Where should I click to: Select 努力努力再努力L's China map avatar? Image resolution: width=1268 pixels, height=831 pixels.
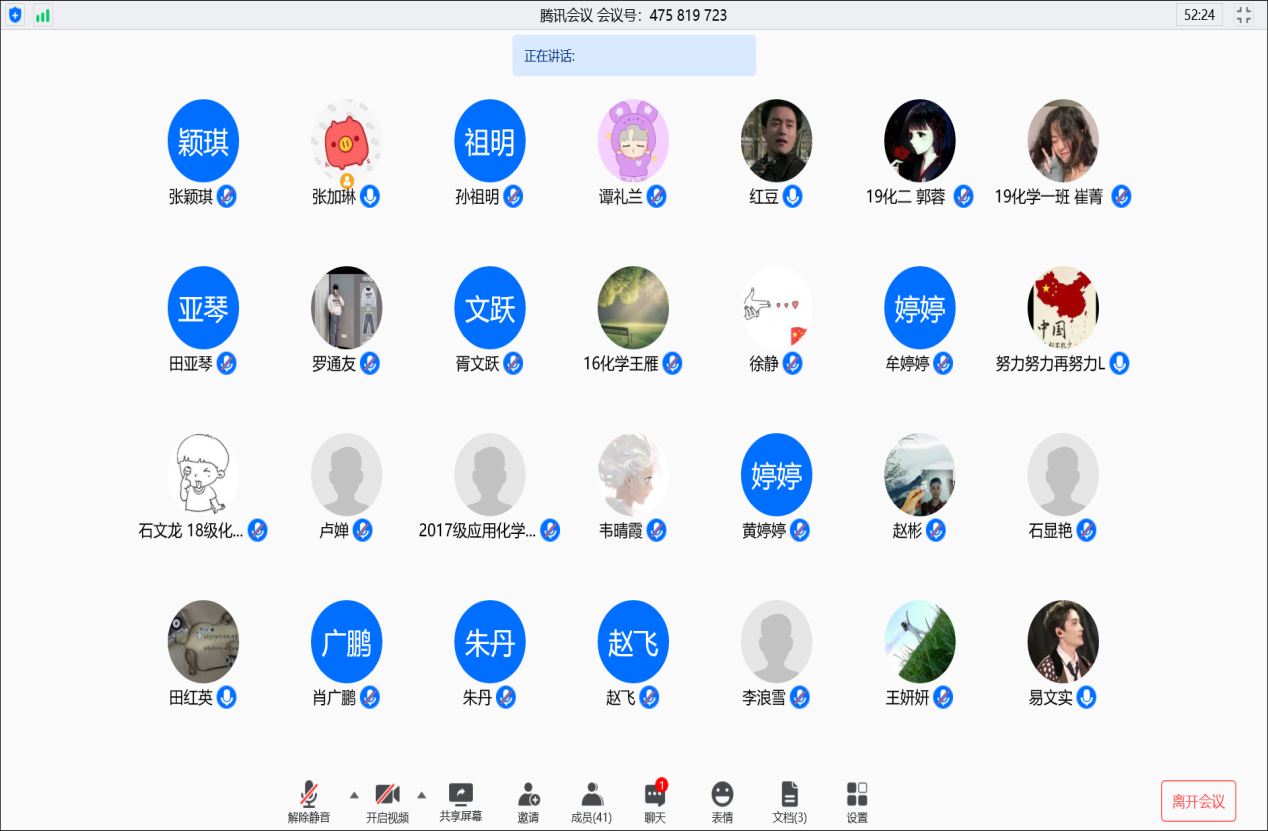pyautogui.click(x=1063, y=308)
